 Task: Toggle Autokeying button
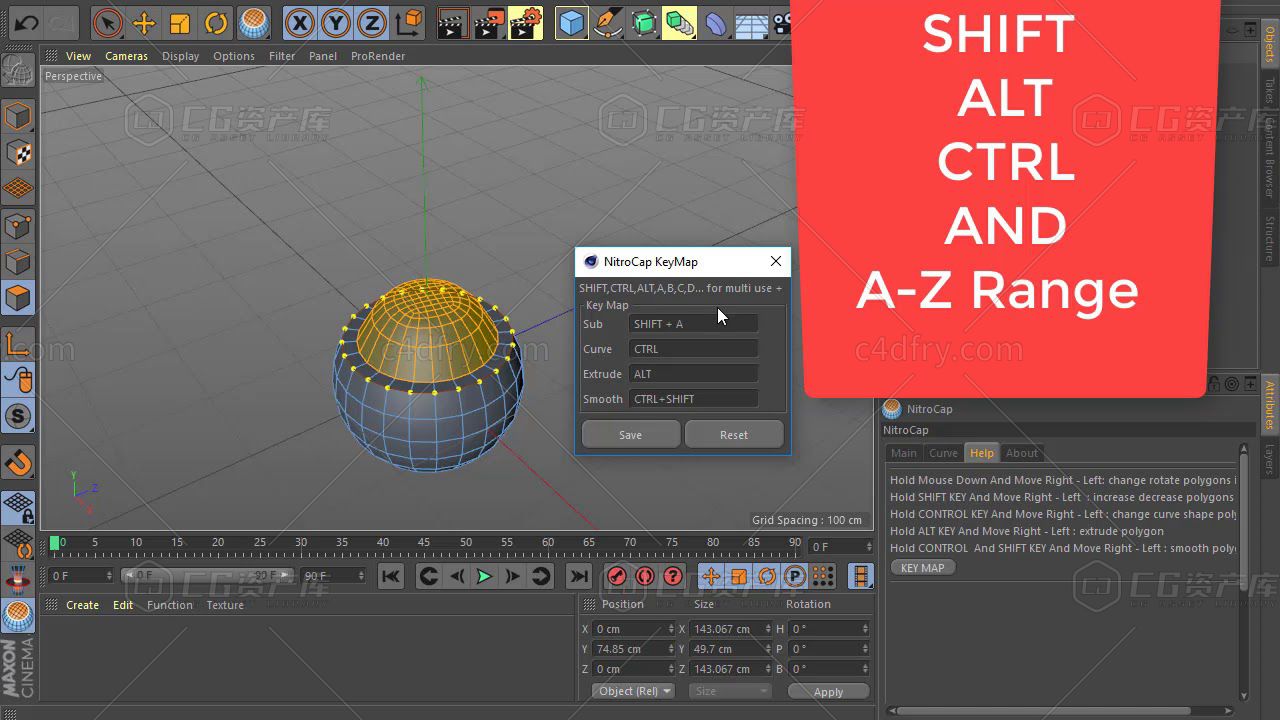(x=645, y=576)
